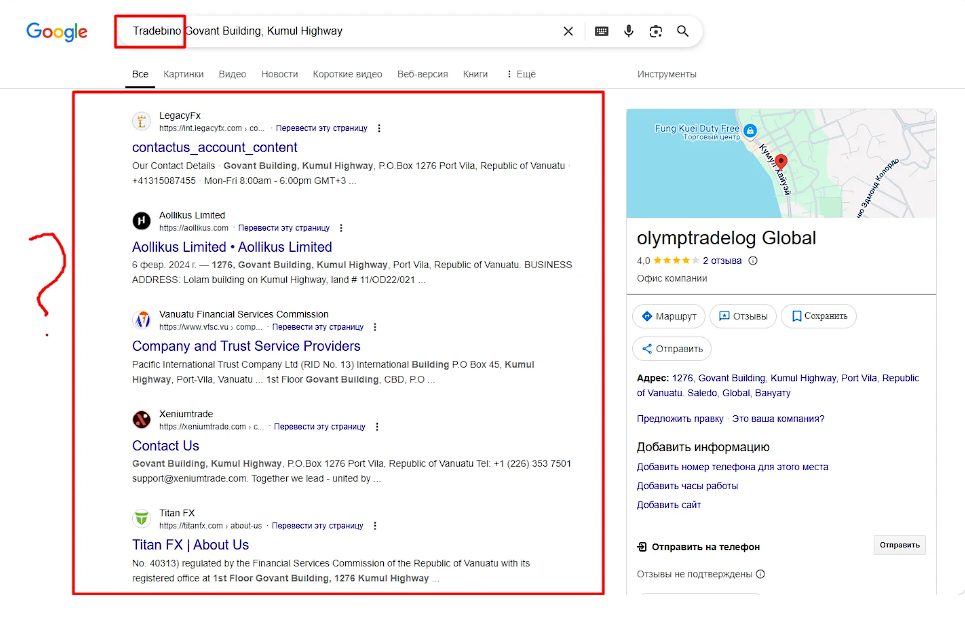Start voice search with microphone icon
Screen dimensions: 965x641
coord(628,31)
